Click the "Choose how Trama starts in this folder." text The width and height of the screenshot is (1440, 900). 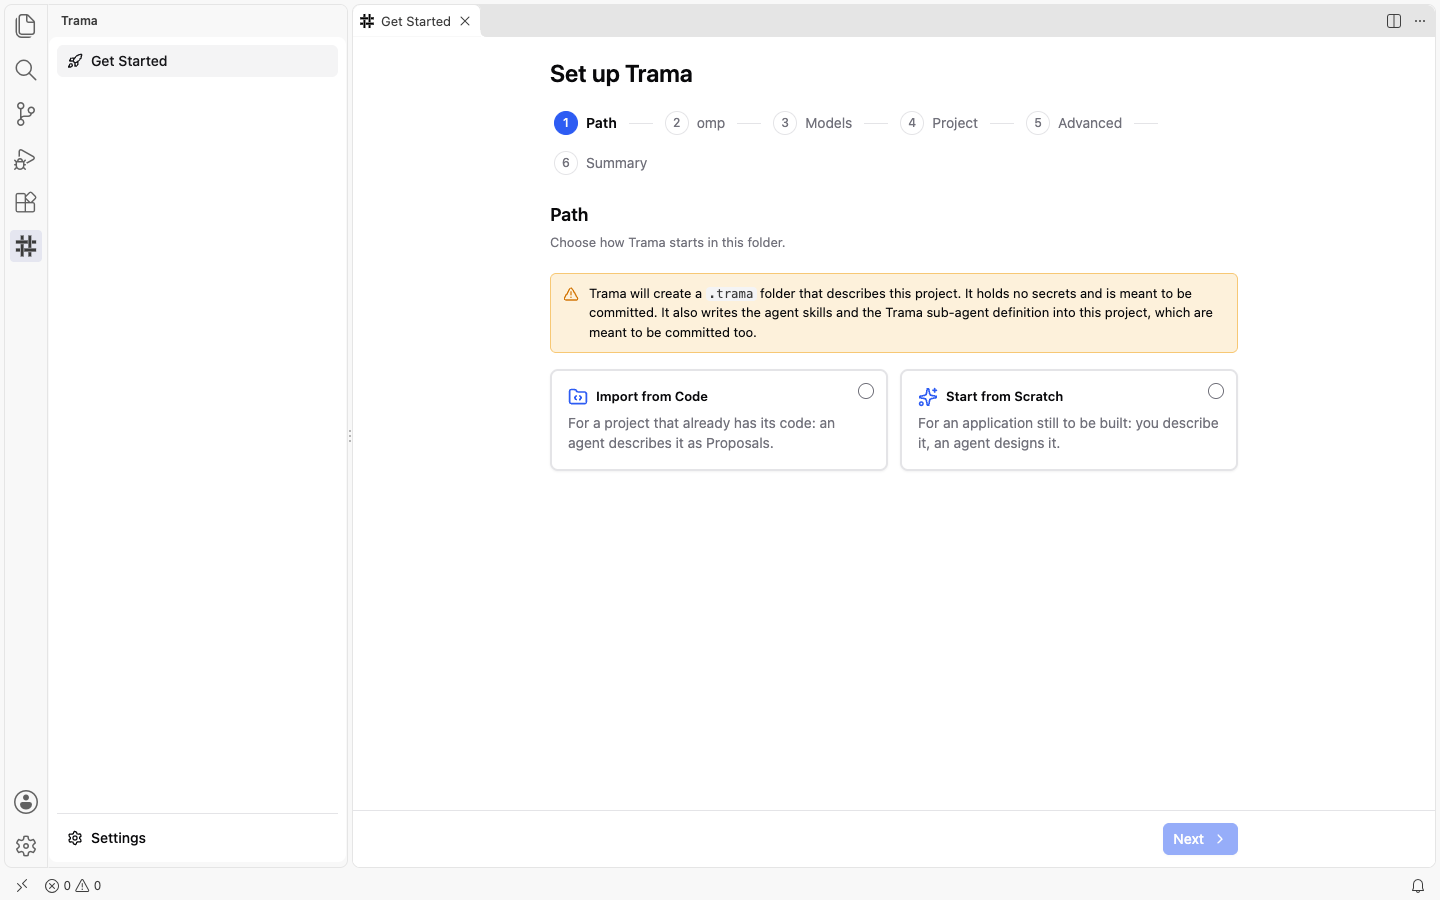[668, 243]
